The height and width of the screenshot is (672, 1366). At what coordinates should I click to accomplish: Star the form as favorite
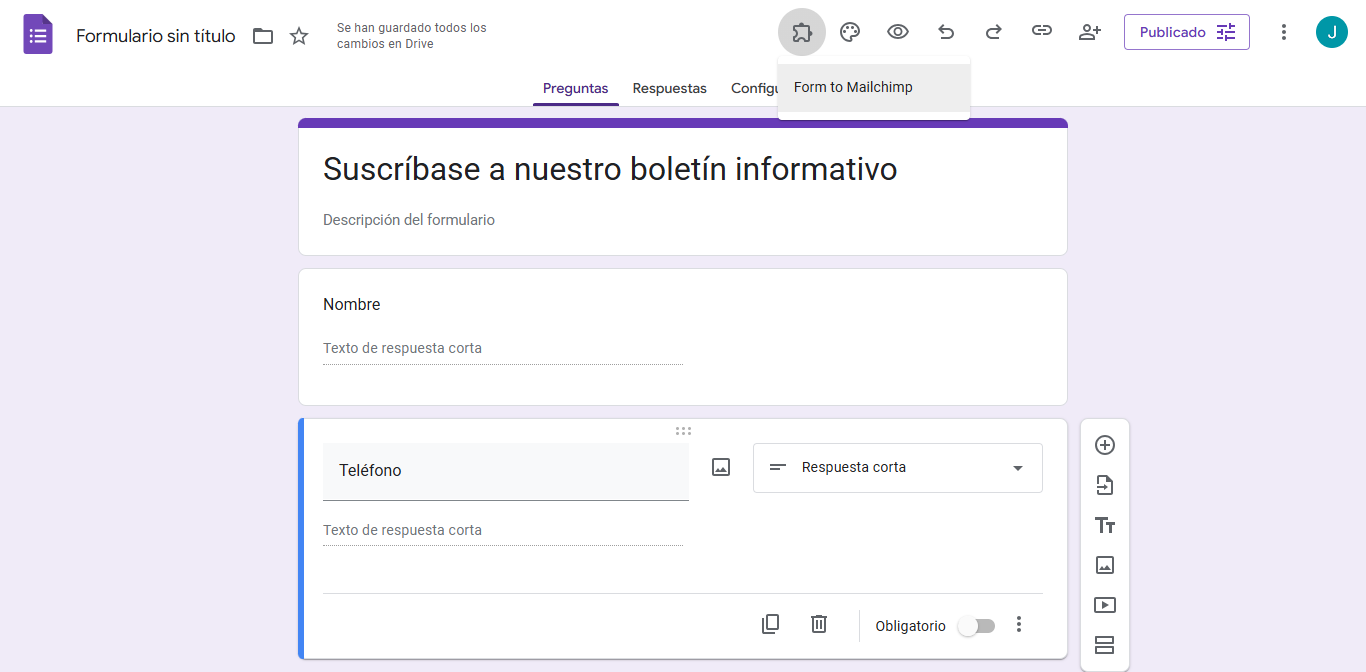[x=299, y=36]
